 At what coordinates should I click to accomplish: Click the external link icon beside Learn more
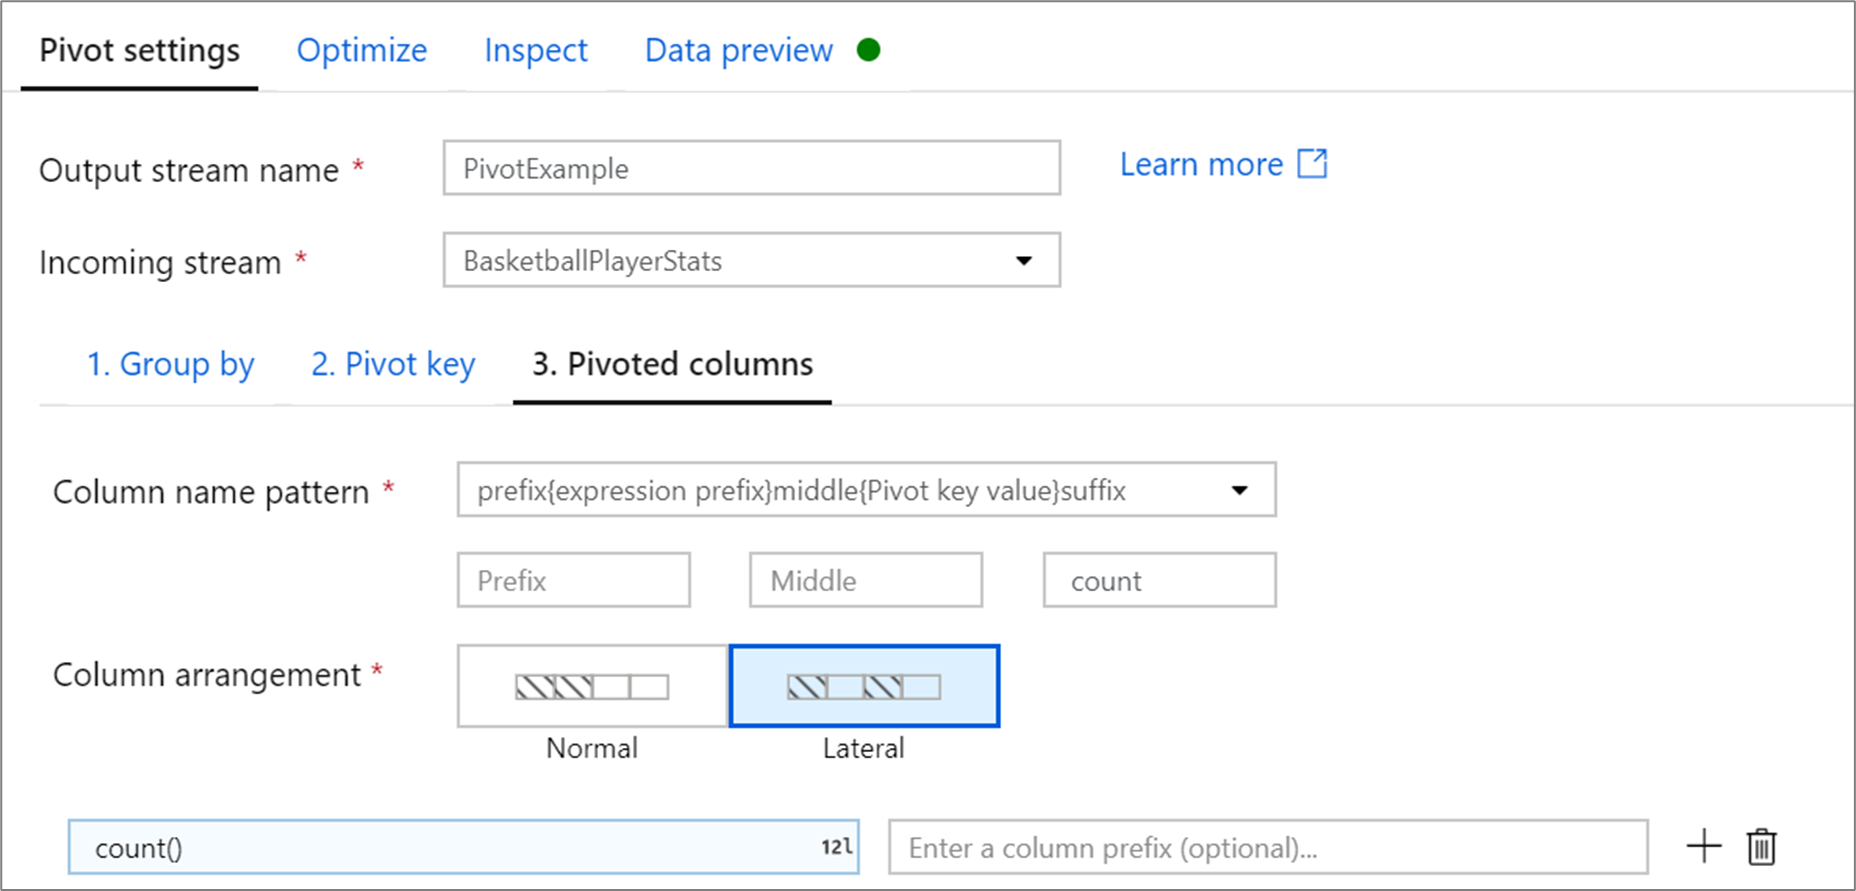[1312, 164]
